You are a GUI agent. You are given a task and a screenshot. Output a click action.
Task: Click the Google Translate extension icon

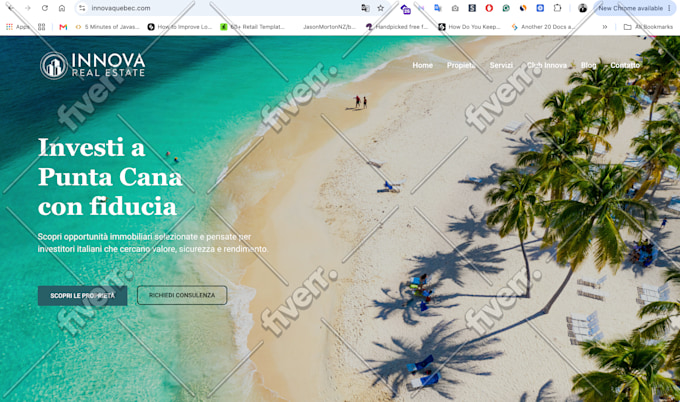click(438, 8)
